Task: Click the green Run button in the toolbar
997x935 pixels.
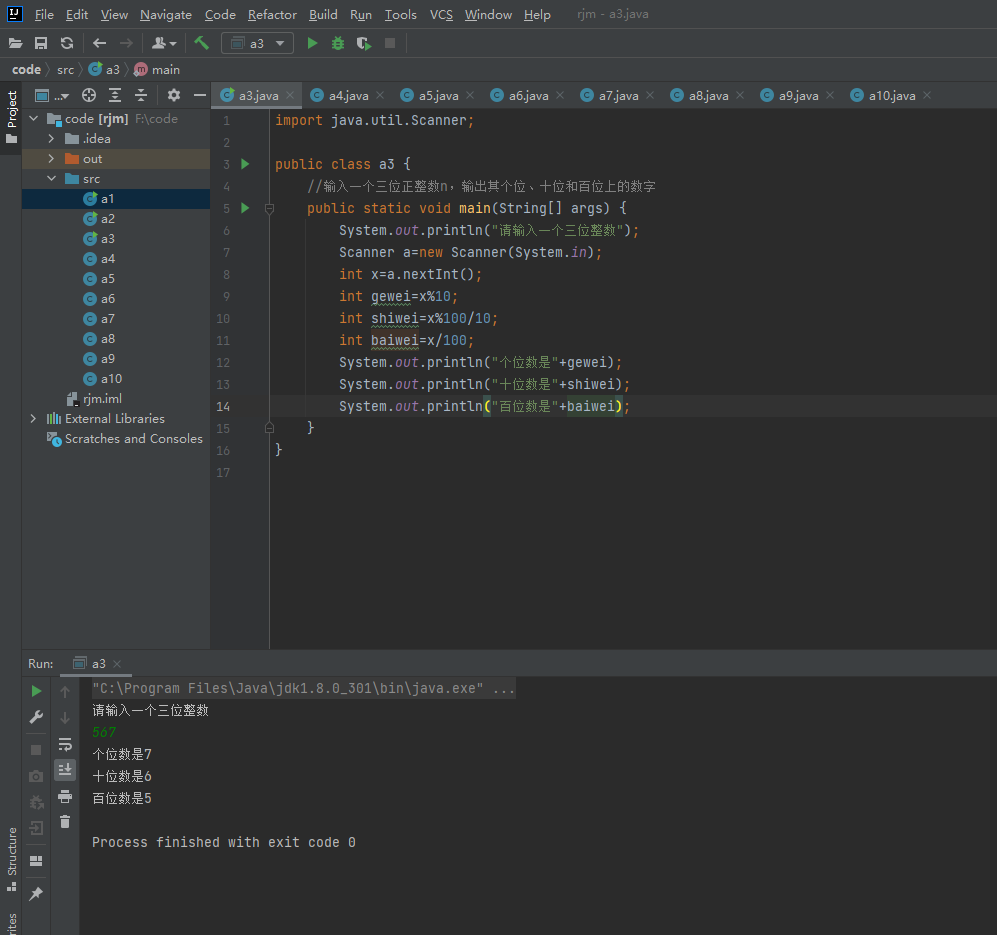Action: tap(312, 43)
